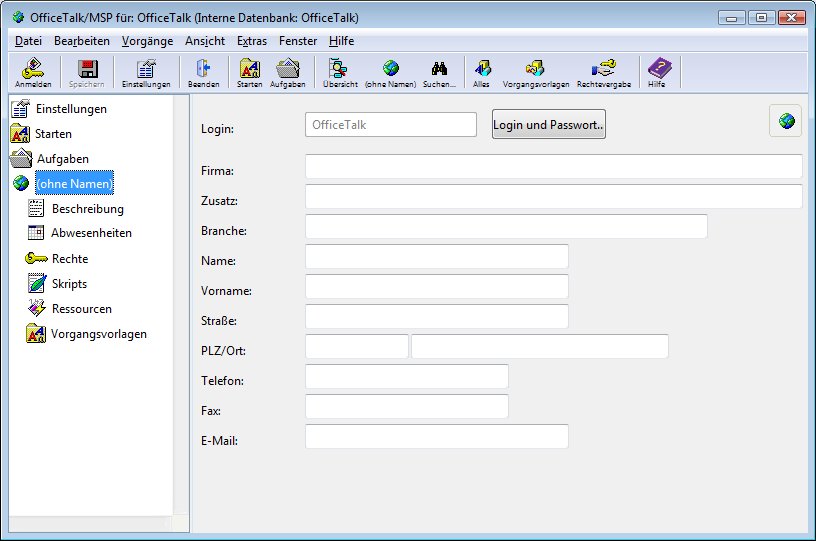Click the Beenden toolbar icon
816x541 pixels.
tap(203, 72)
